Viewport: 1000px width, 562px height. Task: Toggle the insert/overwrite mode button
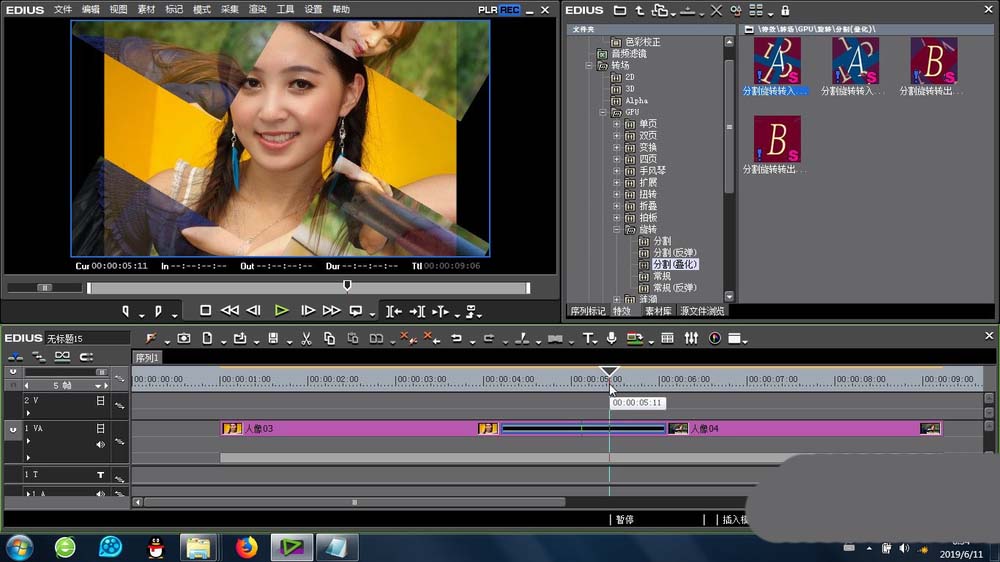(x=15, y=357)
